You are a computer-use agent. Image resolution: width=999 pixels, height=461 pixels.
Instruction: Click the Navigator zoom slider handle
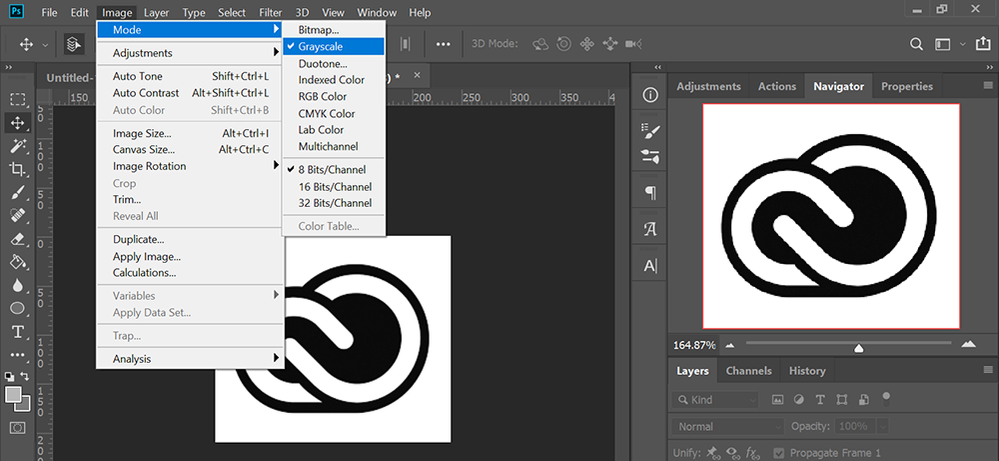[858, 348]
